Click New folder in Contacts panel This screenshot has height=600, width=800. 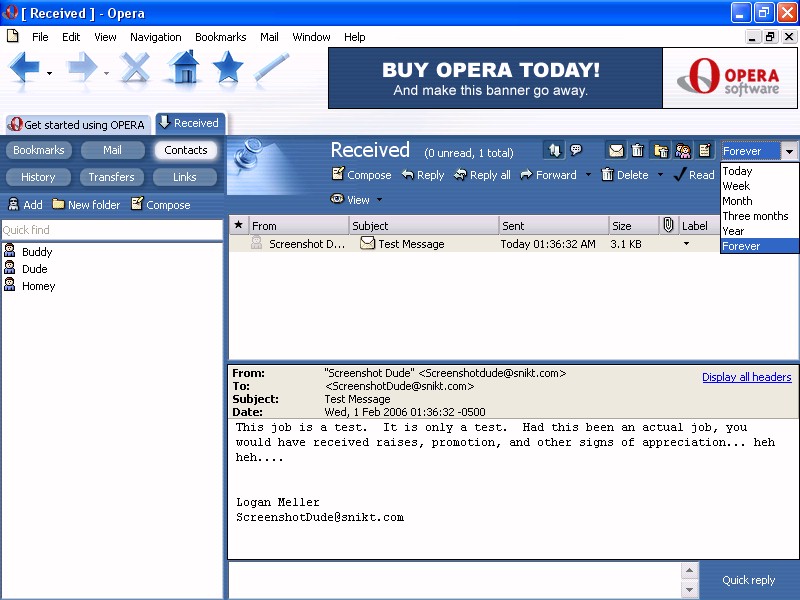tap(86, 204)
